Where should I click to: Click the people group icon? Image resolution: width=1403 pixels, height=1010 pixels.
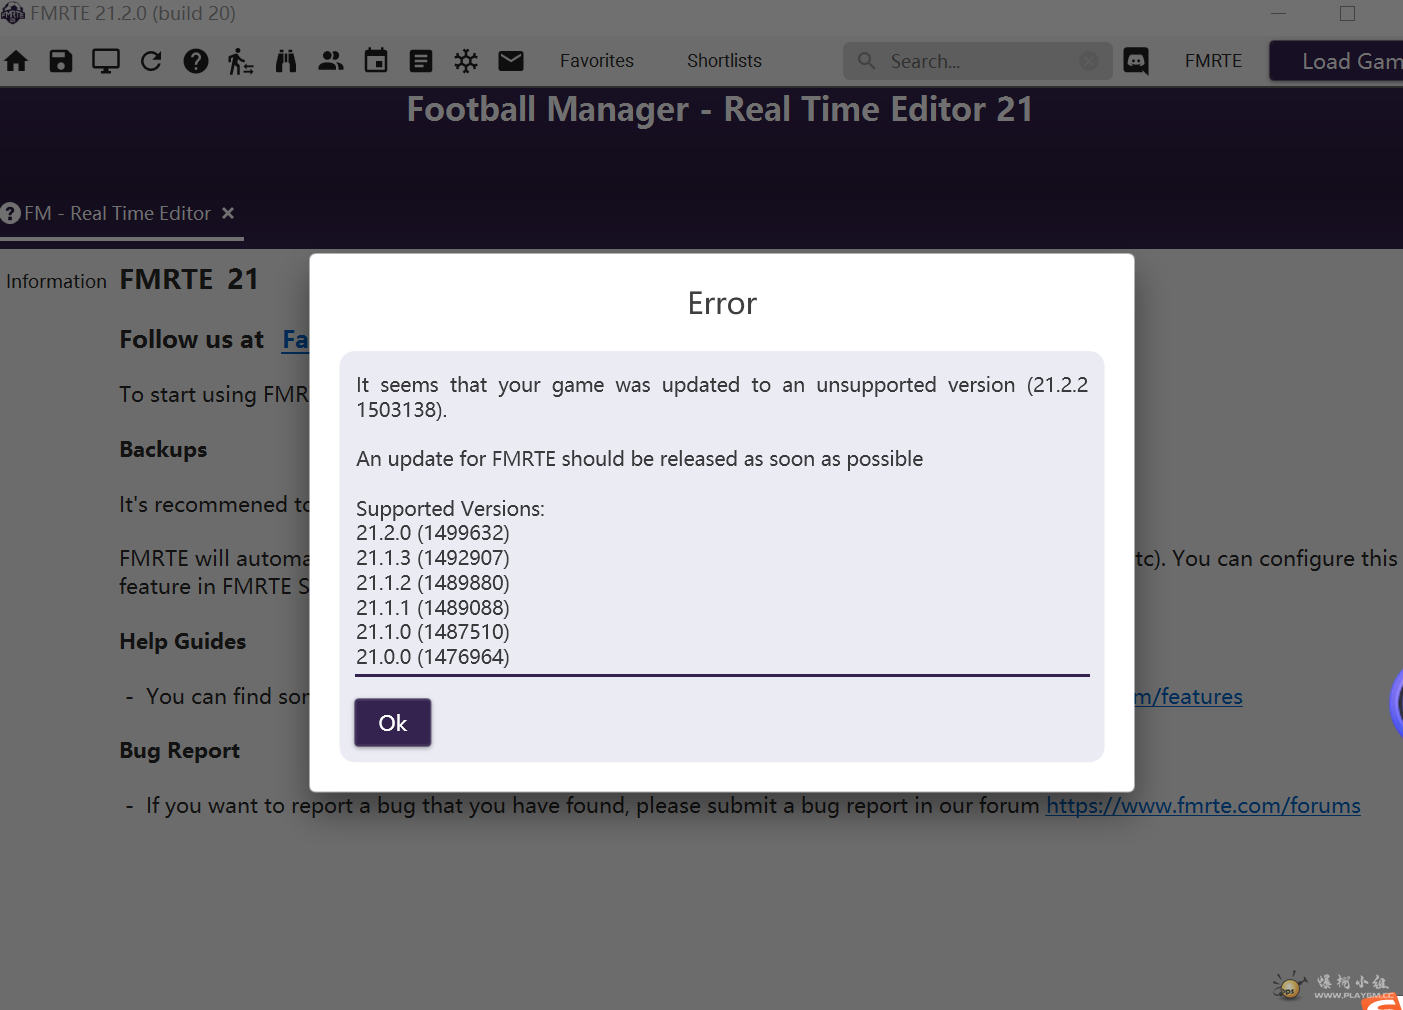(x=331, y=61)
